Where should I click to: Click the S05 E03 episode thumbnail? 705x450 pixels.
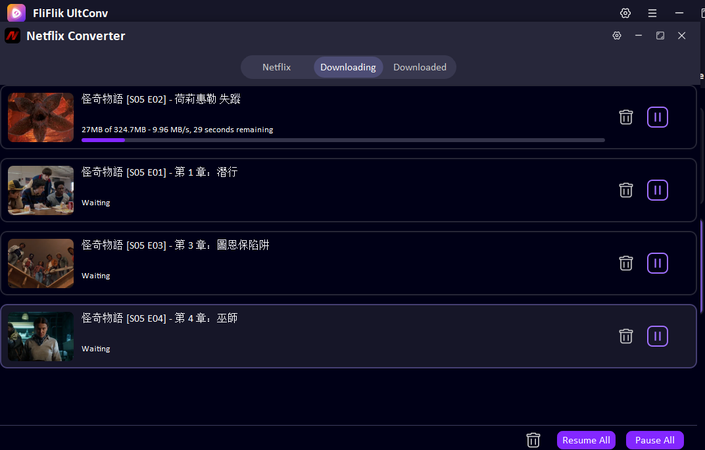pos(41,263)
